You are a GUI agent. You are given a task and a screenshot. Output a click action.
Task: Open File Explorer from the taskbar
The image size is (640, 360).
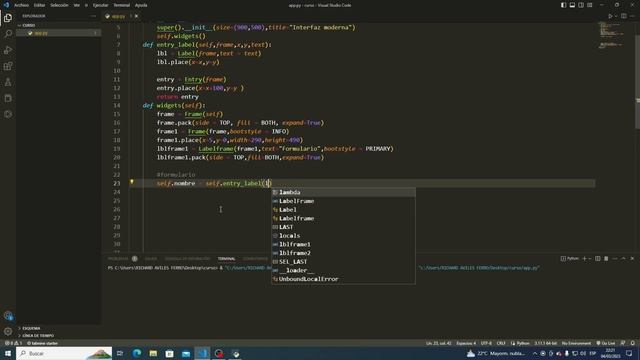click(153, 353)
